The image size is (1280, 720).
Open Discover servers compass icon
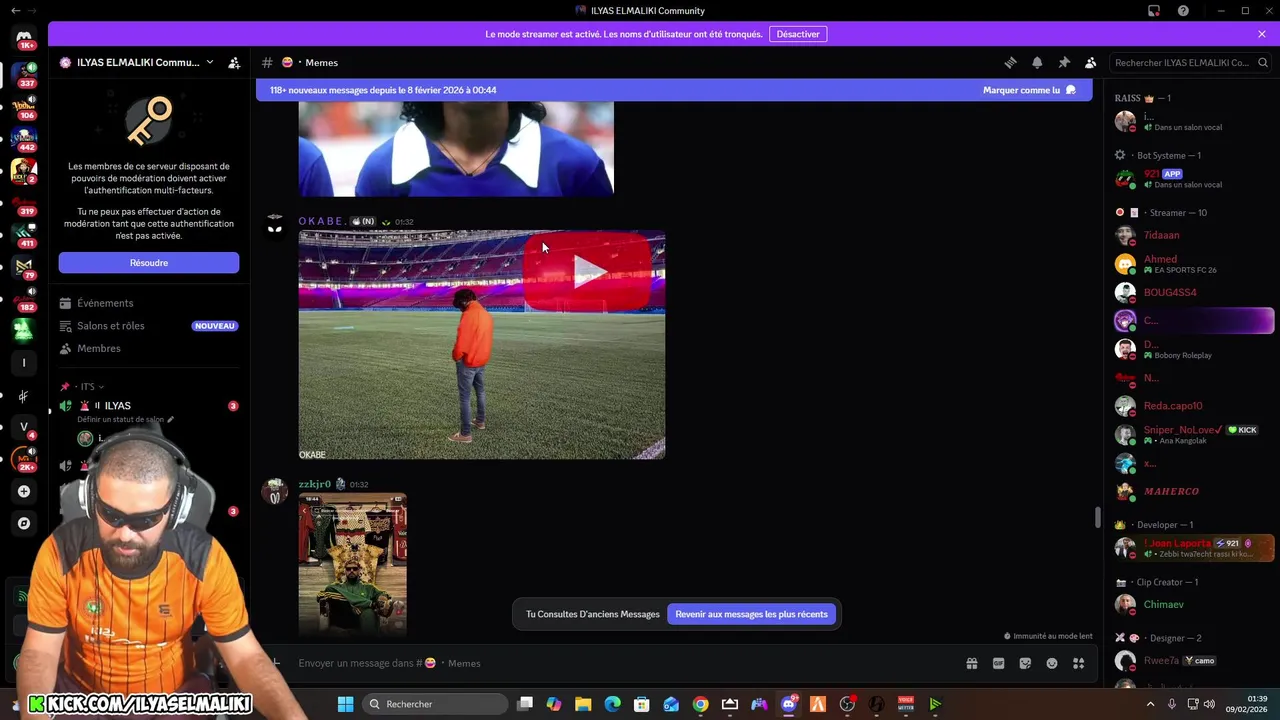[x=24, y=523]
